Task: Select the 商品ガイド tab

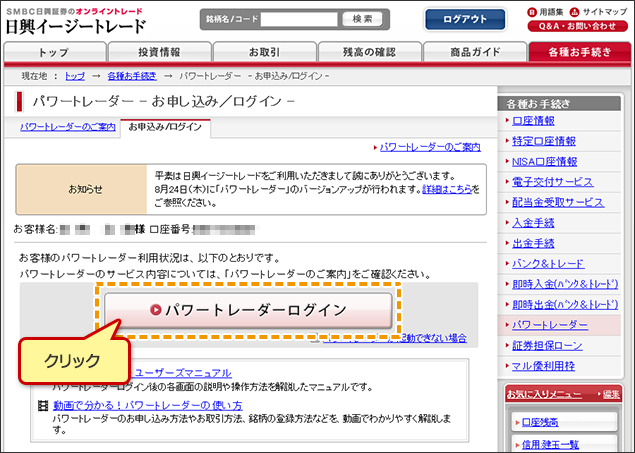Action: click(474, 52)
